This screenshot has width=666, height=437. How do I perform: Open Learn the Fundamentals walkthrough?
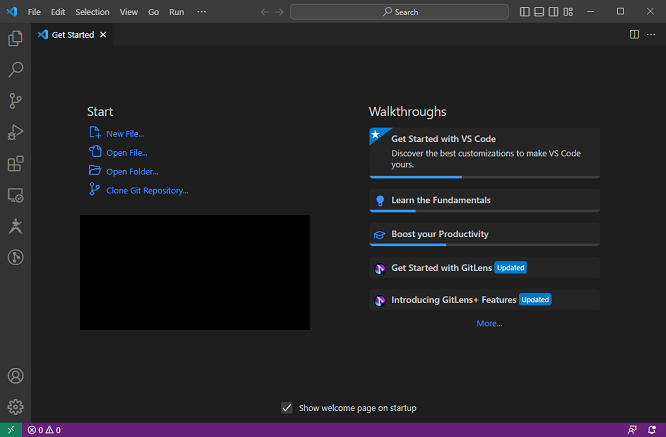485,200
